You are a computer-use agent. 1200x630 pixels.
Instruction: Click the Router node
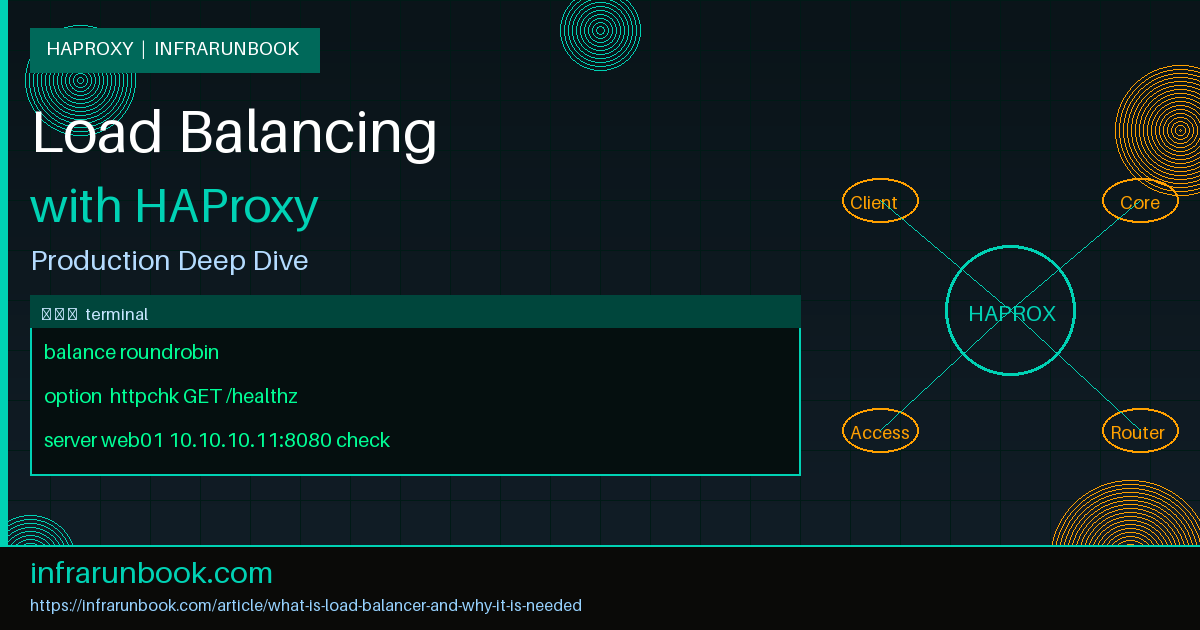[1140, 431]
